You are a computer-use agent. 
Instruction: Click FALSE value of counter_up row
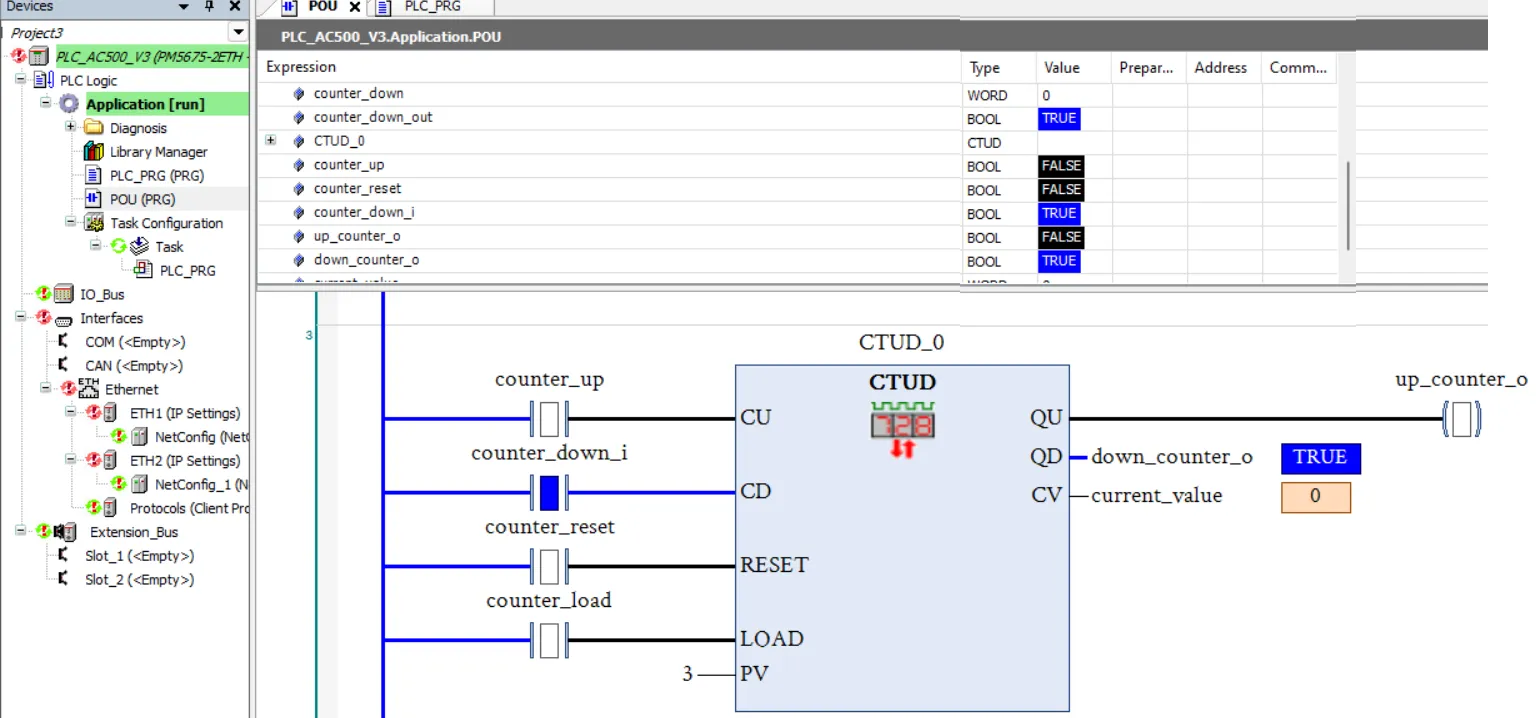[1062, 166]
